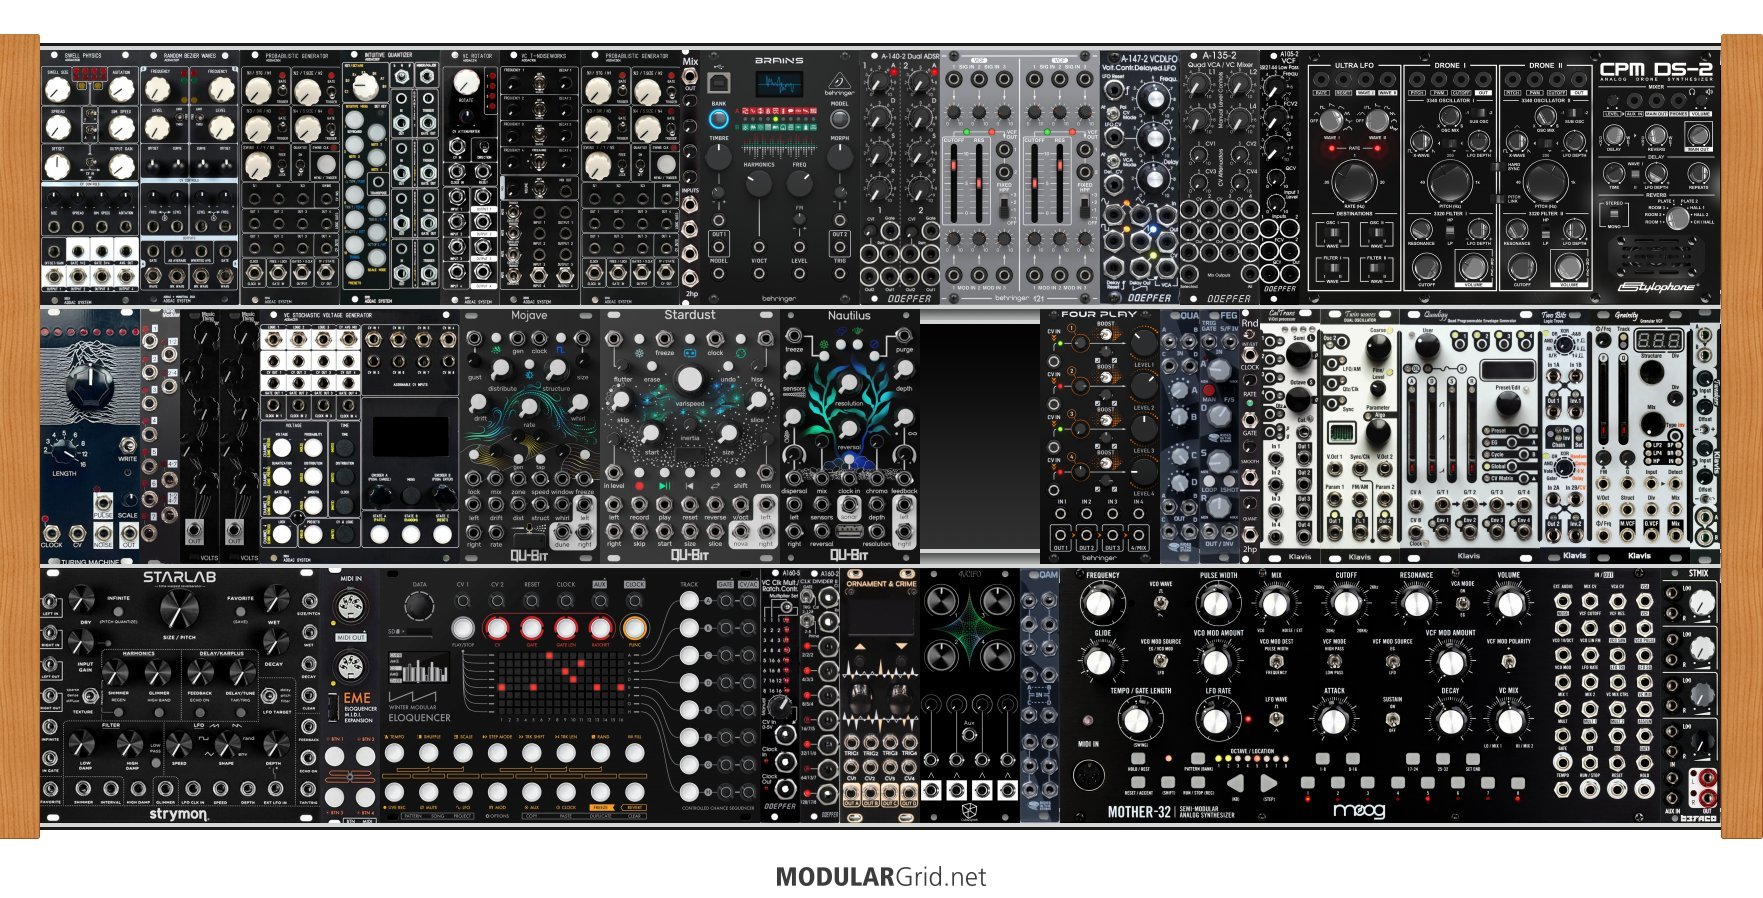1763x898 pixels.
Task: Click the CPM DS-2 title text
Action: pos(1656,69)
